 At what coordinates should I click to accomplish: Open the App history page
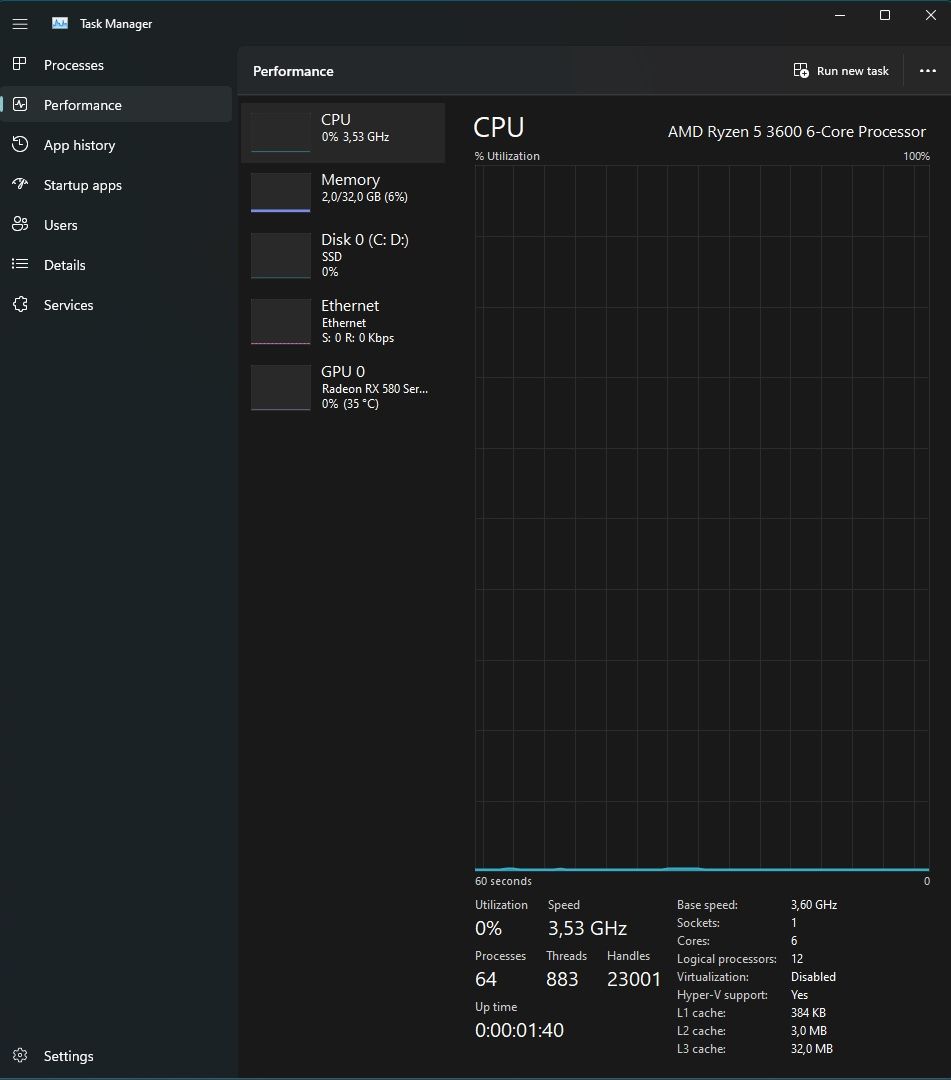pos(79,145)
